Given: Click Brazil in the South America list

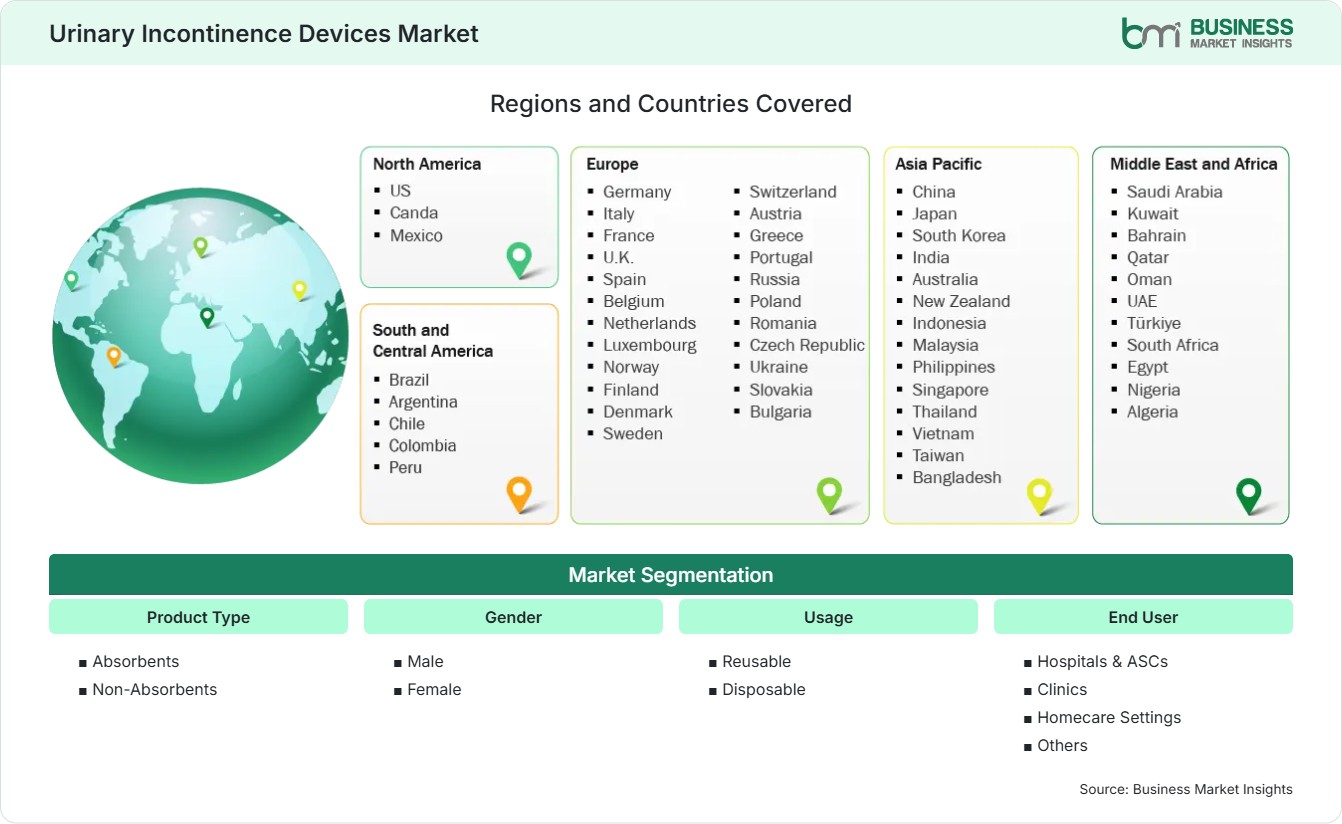Looking at the screenshot, I should [x=409, y=379].
